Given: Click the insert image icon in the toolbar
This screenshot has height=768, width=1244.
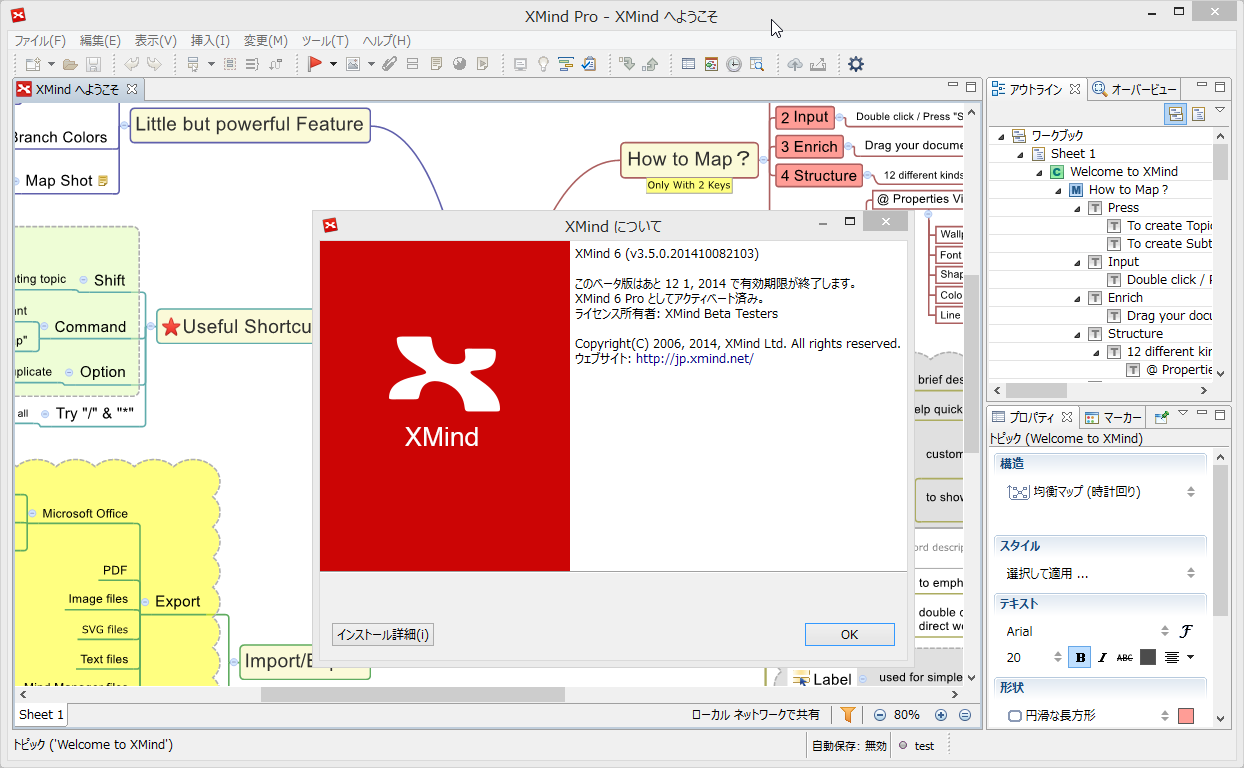Looking at the screenshot, I should coord(352,64).
